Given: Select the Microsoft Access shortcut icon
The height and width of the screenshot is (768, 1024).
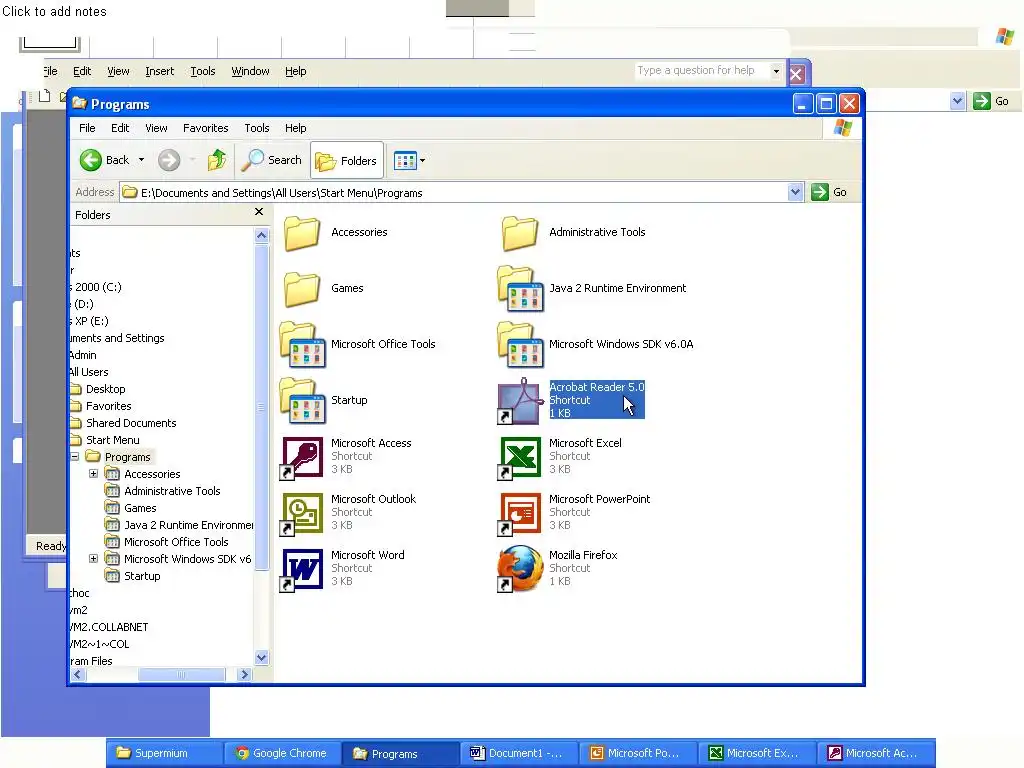Looking at the screenshot, I should pyautogui.click(x=302, y=457).
